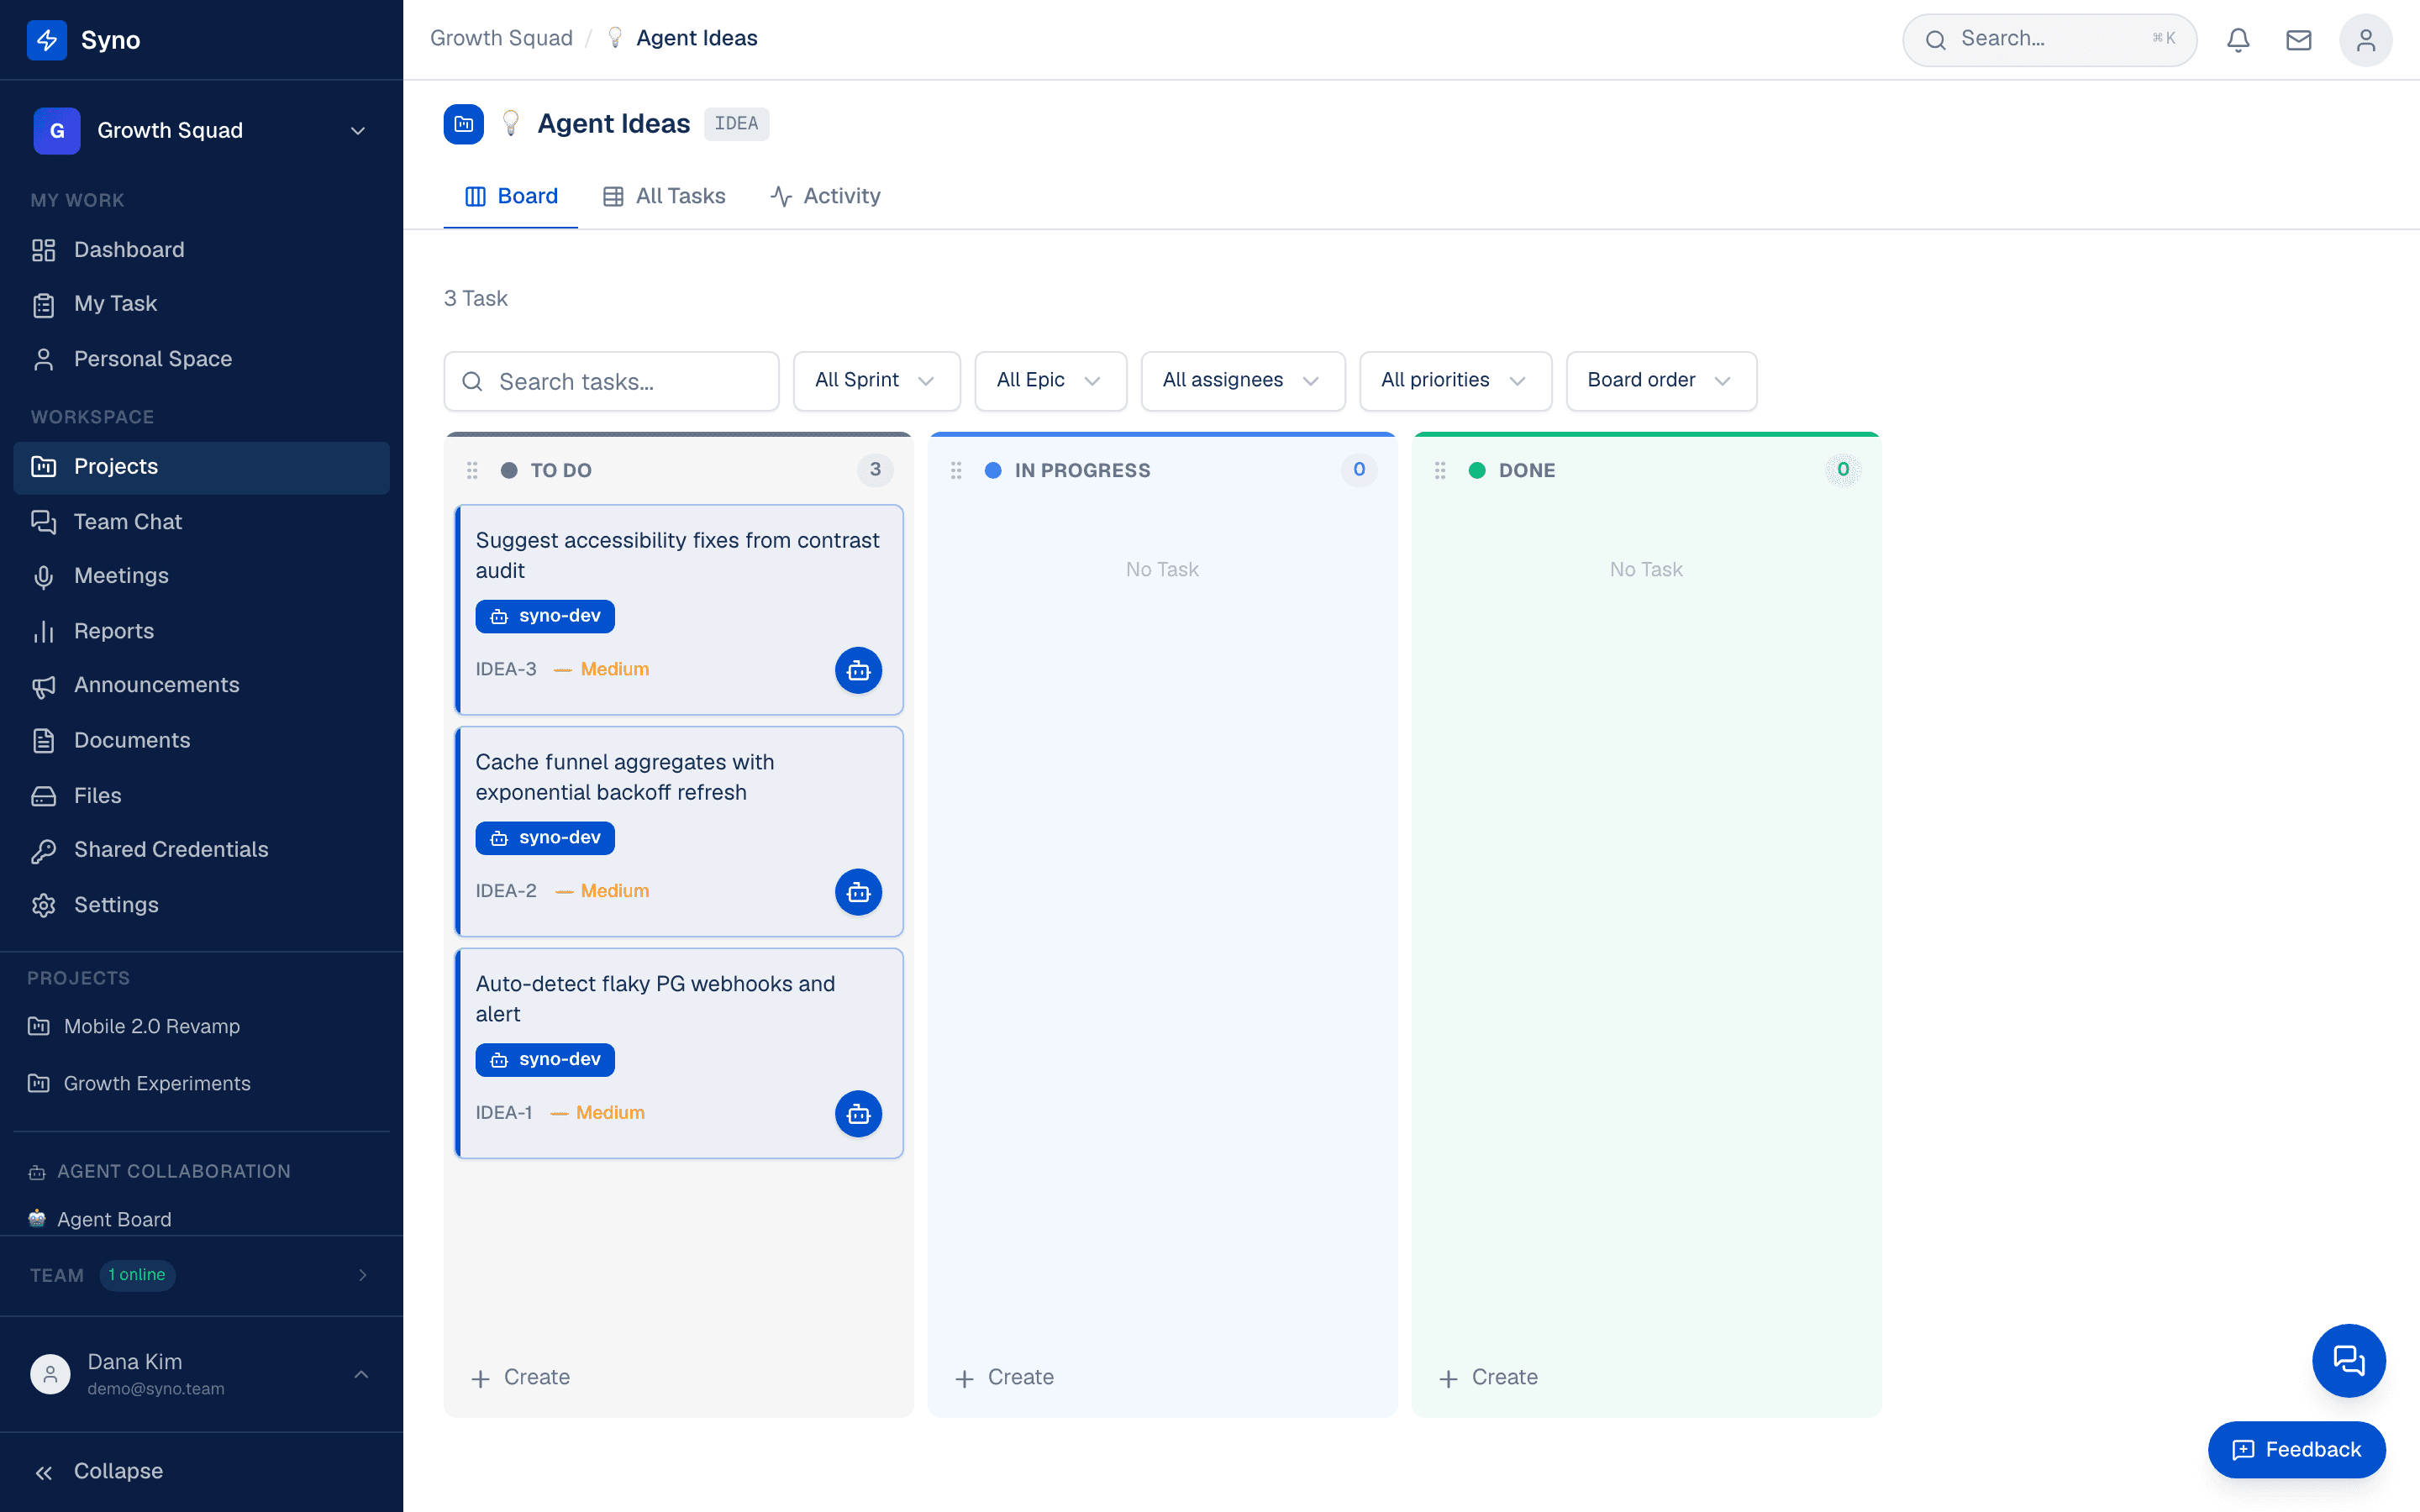Expand the Growth Squad workspace switcher
Image resolution: width=2420 pixels, height=1512 pixels.
tap(201, 131)
